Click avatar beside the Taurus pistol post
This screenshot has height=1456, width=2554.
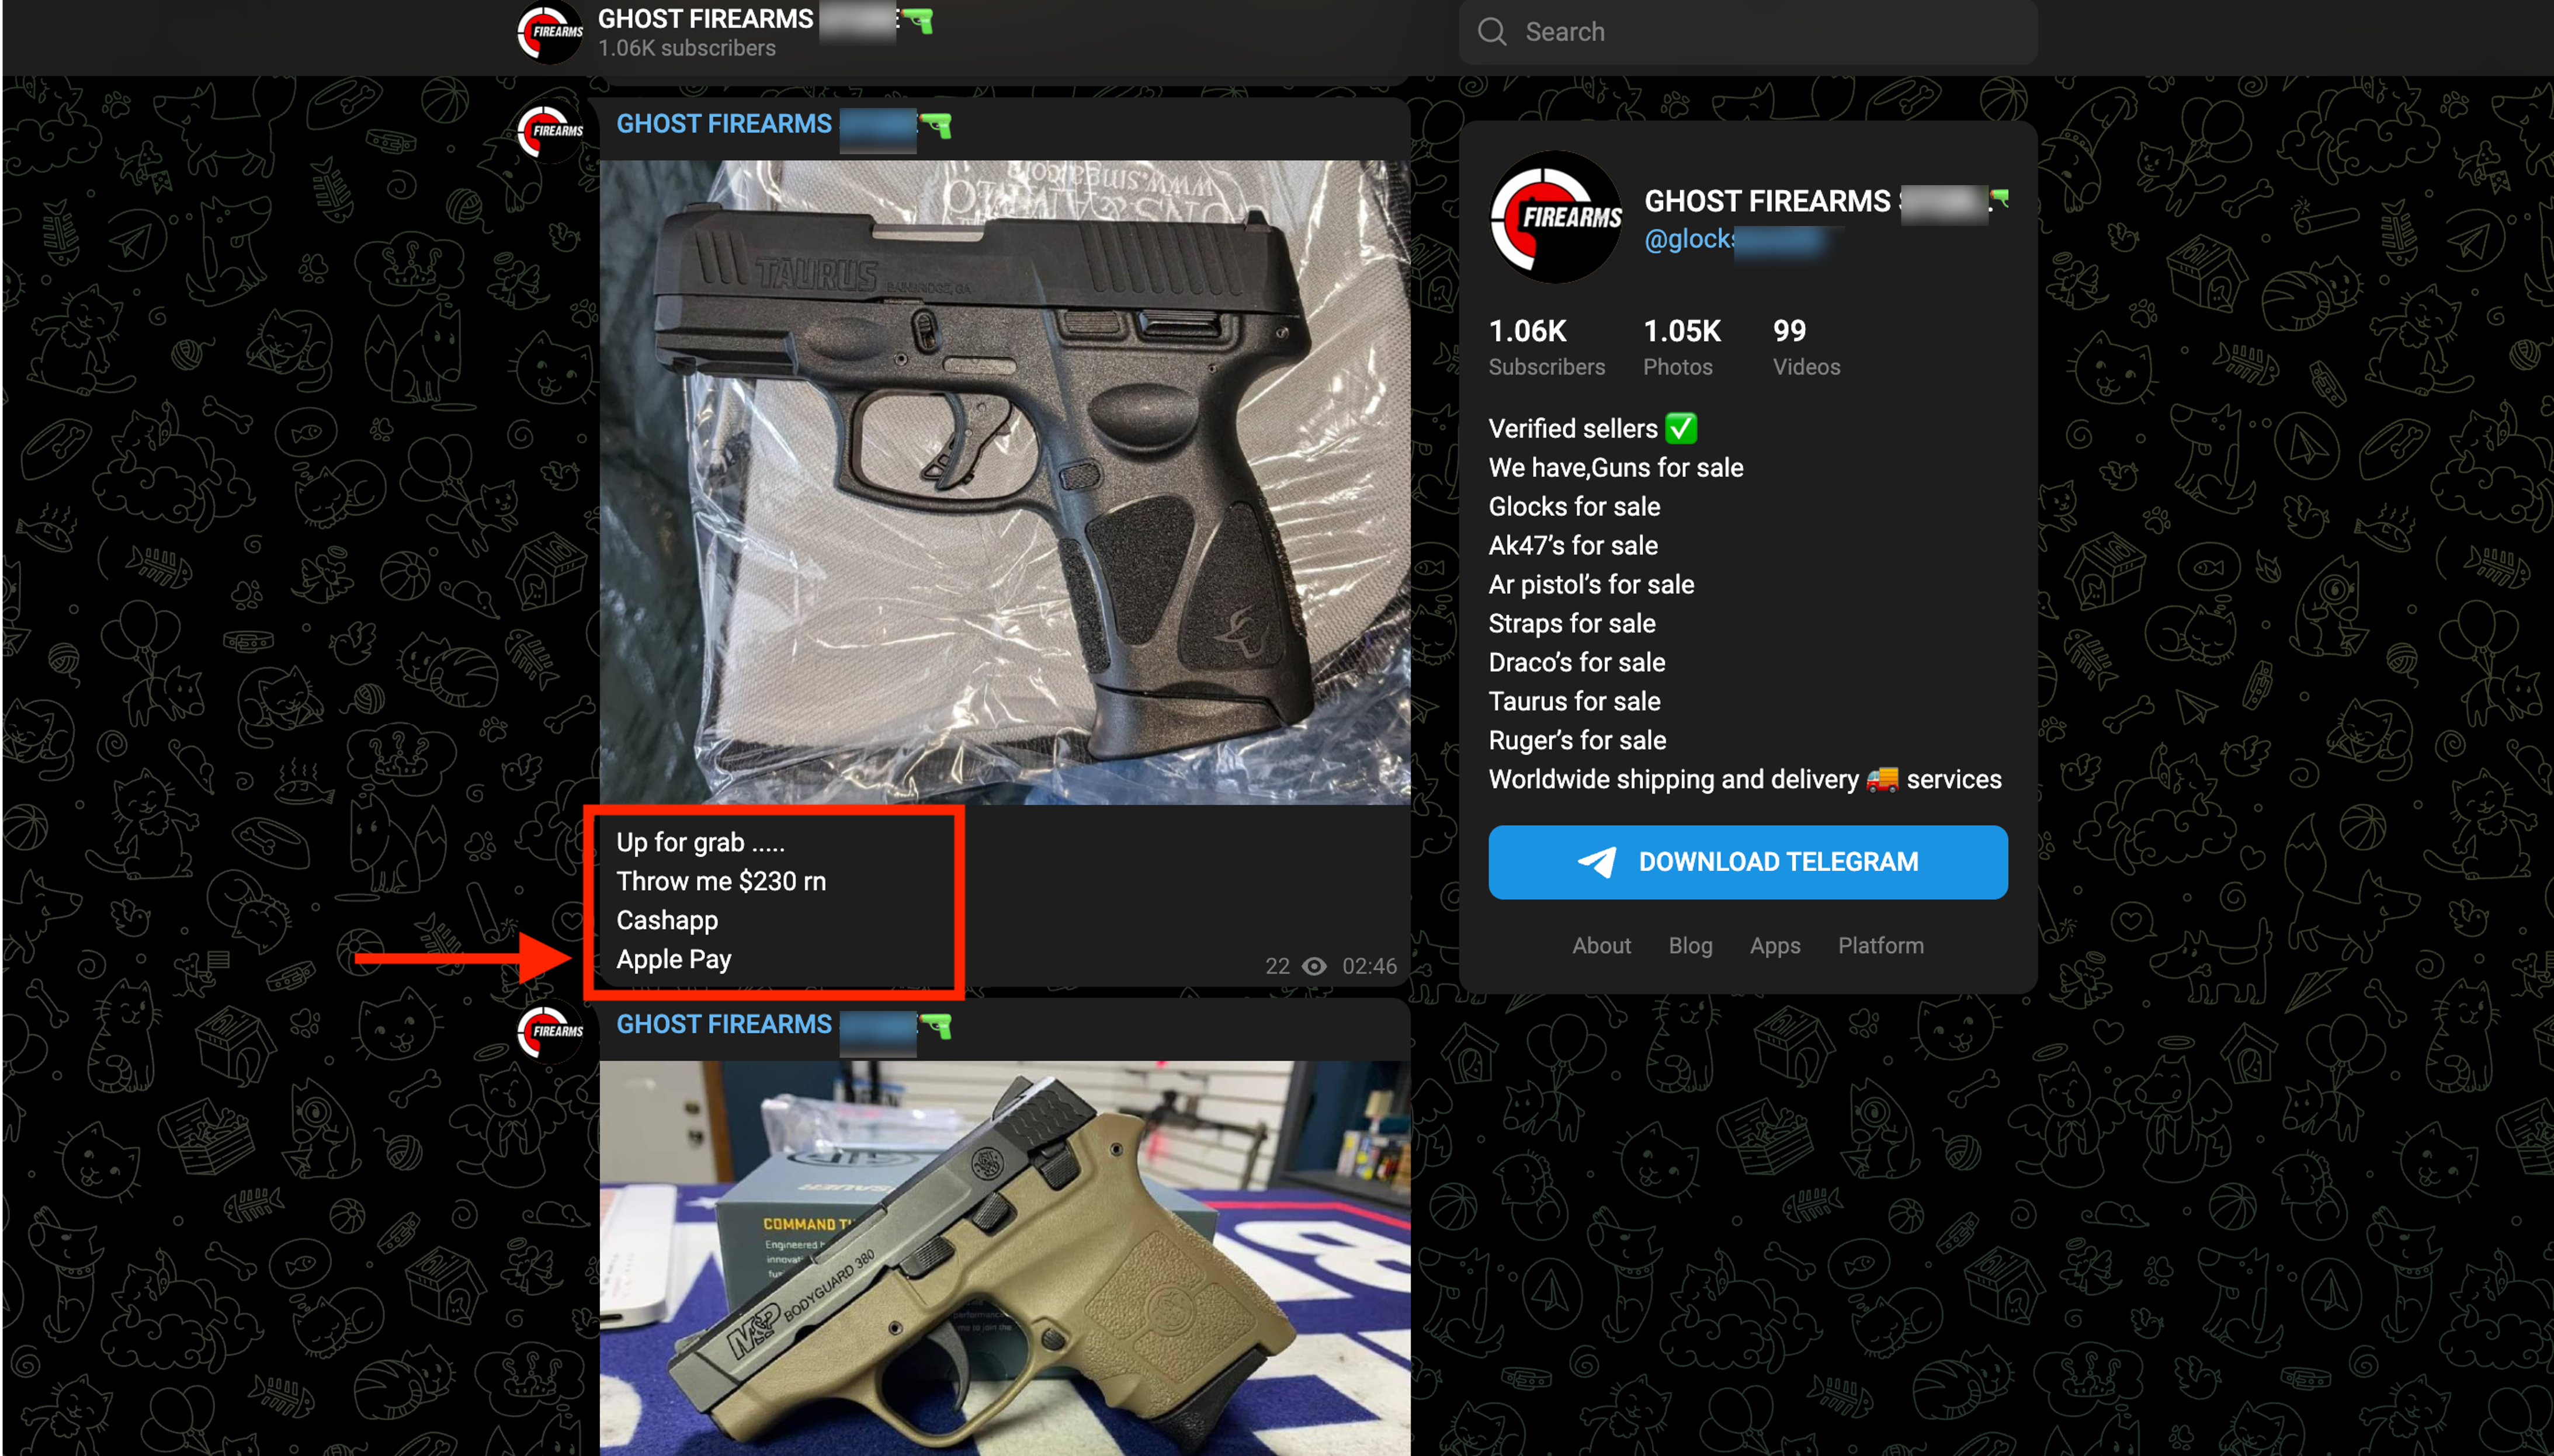pos(549,131)
